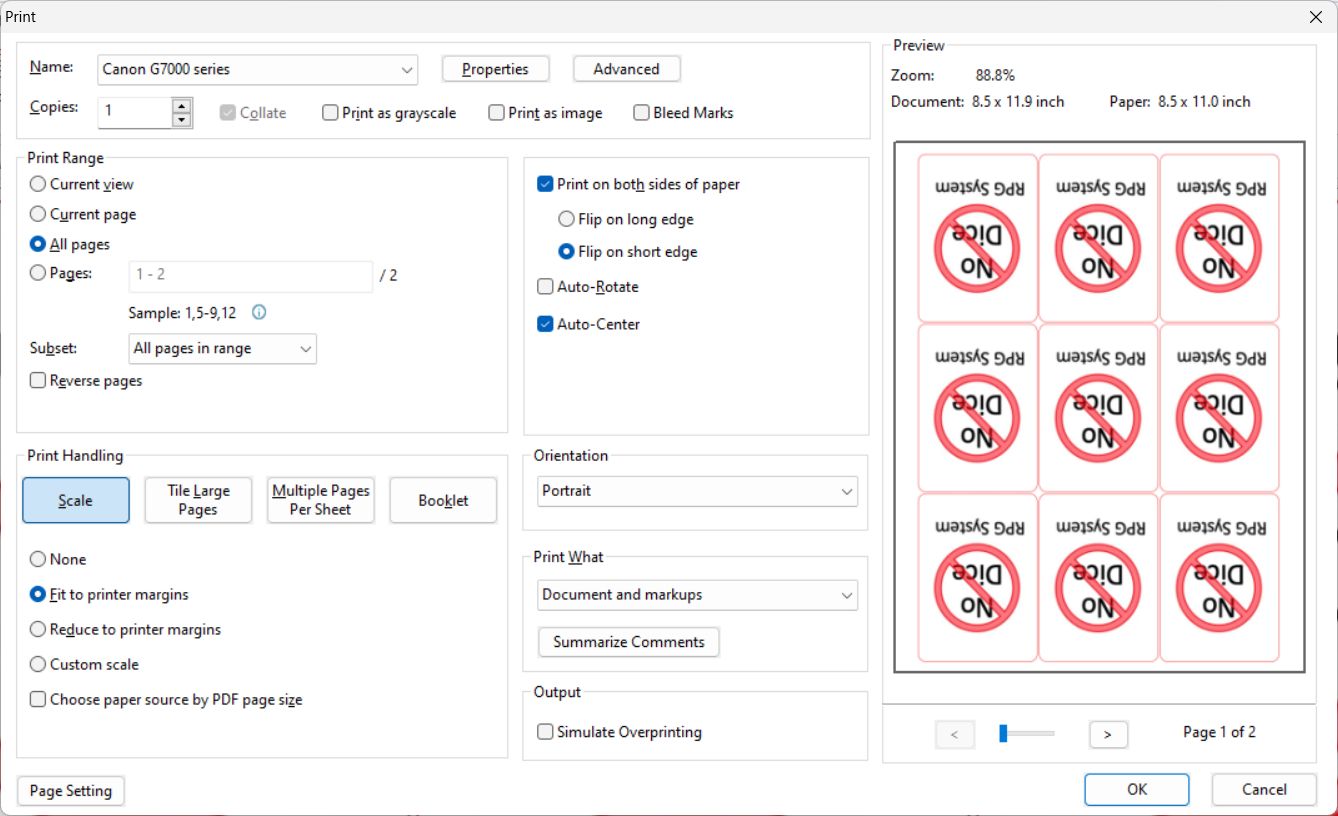
Task: Switch to Multiple Pages Per Sheet mode
Action: 320,500
